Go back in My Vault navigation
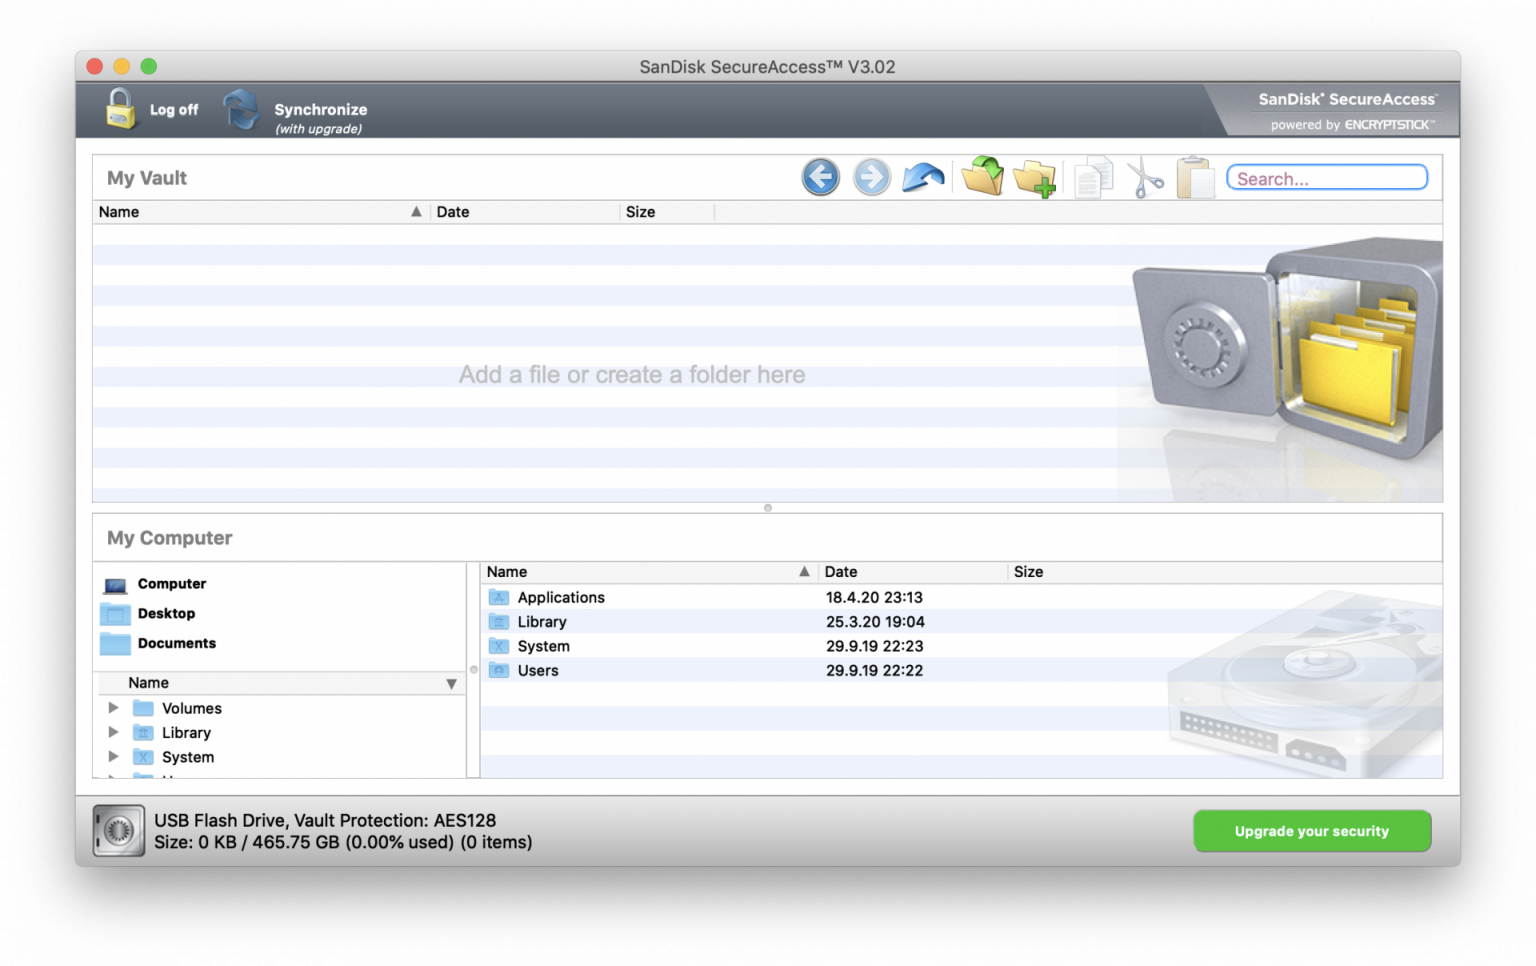Screen dimensions: 1536x966 (820, 177)
